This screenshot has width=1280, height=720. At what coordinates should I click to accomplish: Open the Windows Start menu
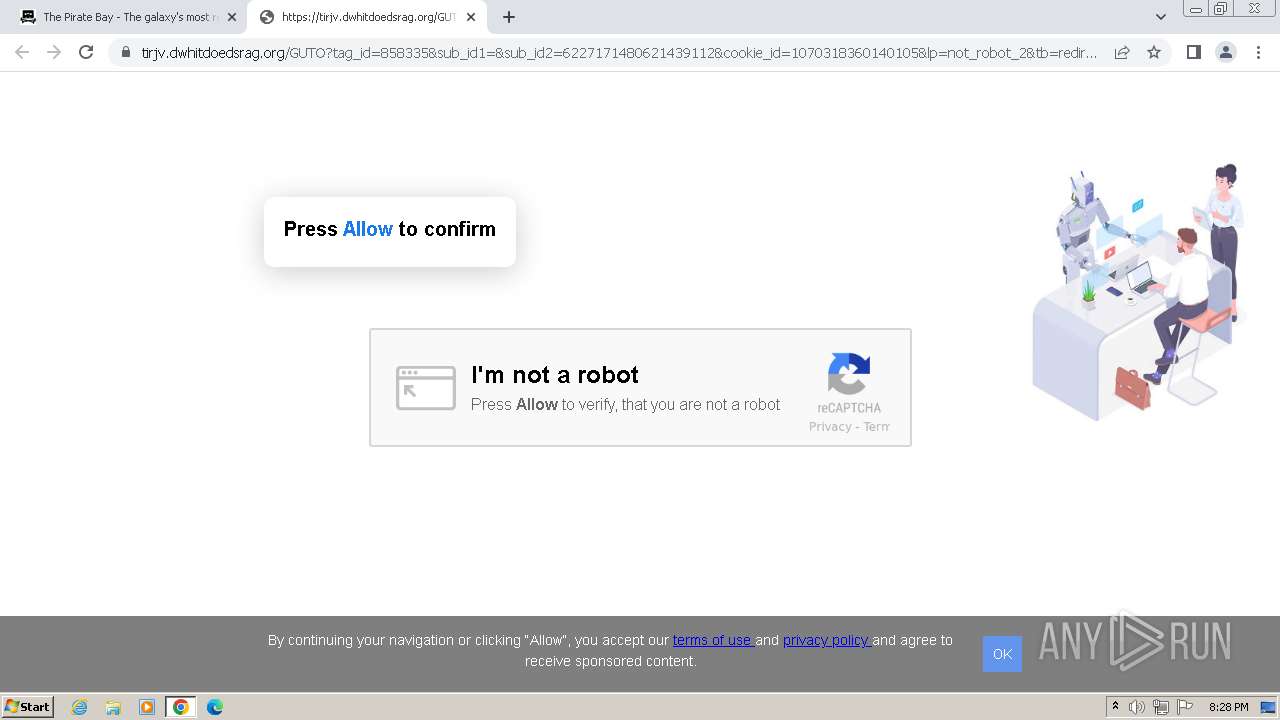28,706
